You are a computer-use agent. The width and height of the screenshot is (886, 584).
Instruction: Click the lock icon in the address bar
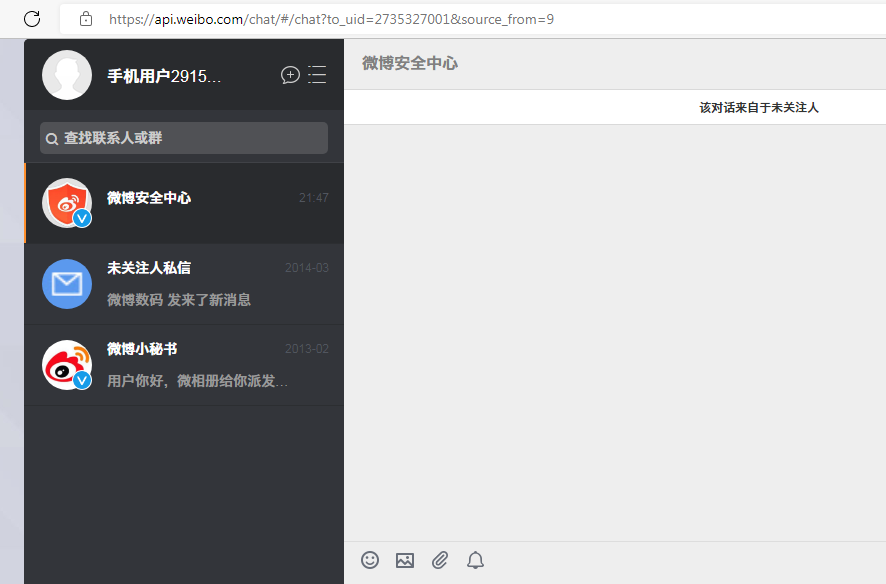86,18
